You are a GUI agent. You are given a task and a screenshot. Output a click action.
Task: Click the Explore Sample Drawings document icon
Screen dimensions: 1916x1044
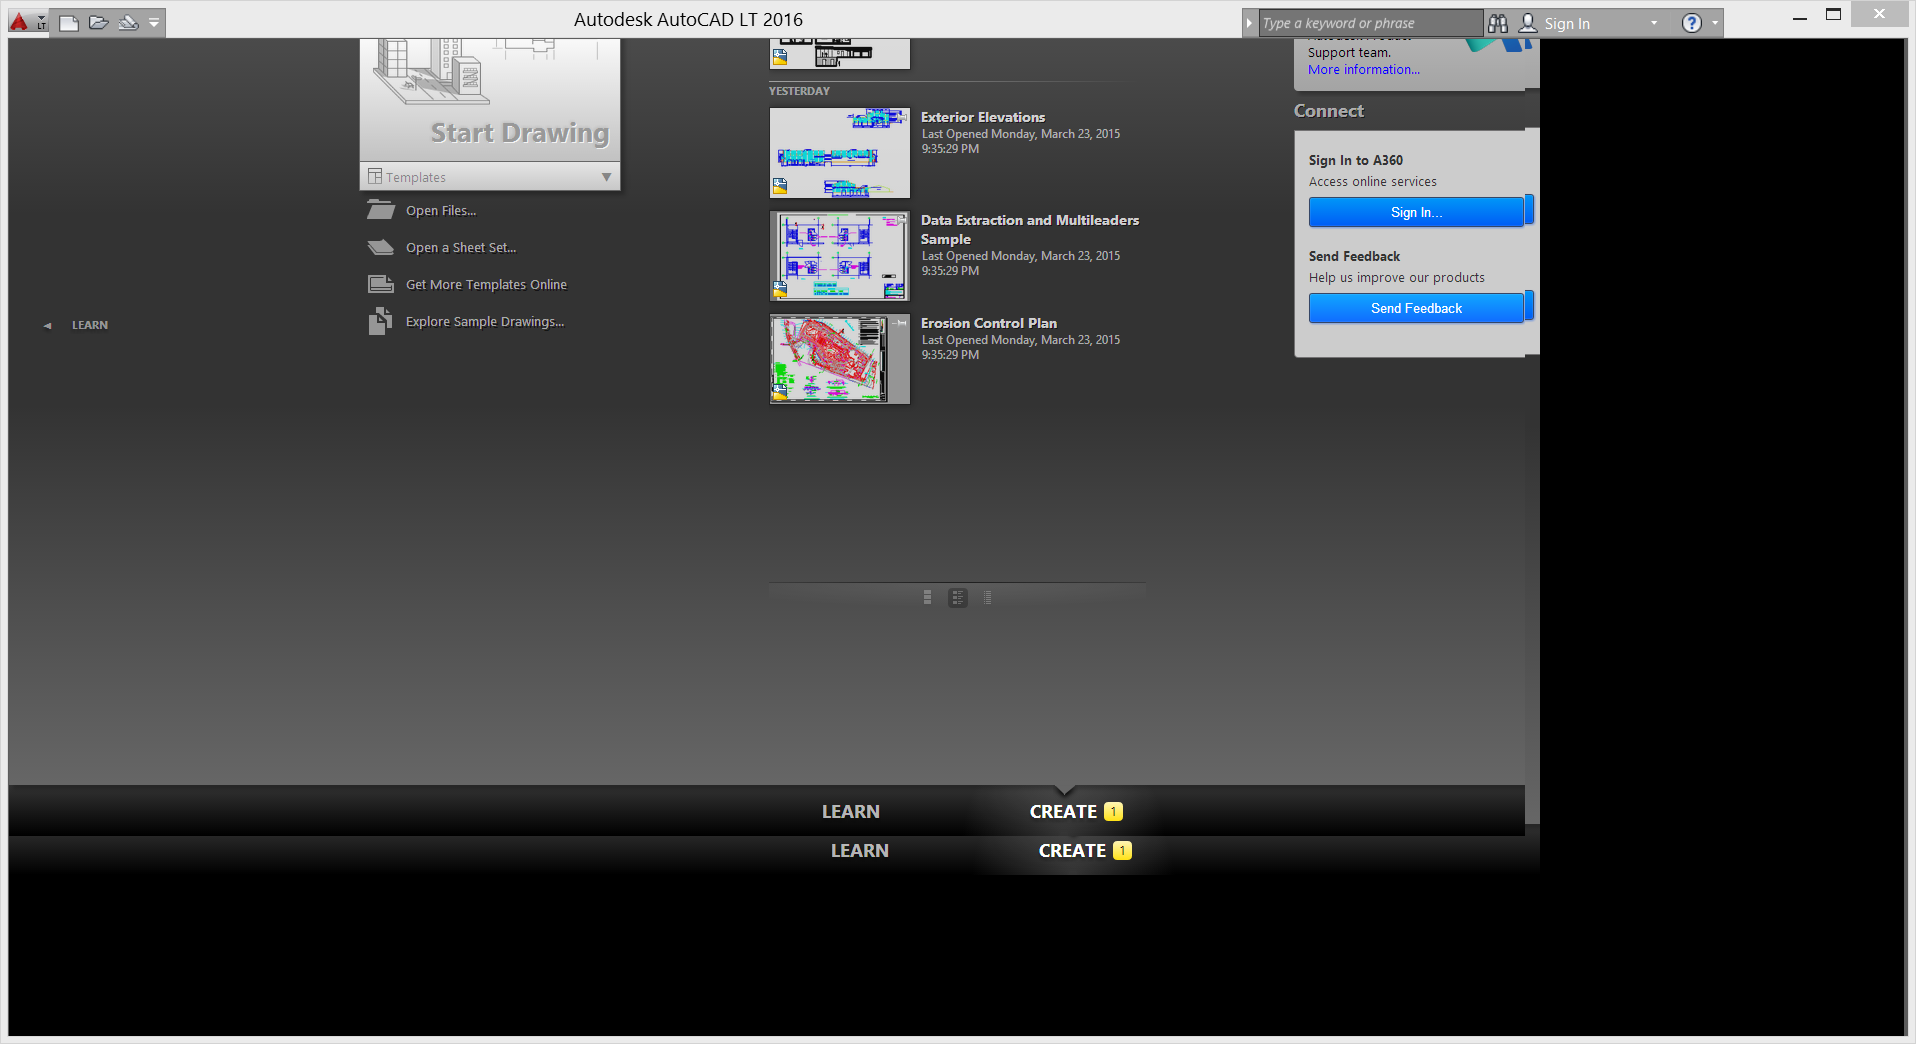pyautogui.click(x=380, y=321)
